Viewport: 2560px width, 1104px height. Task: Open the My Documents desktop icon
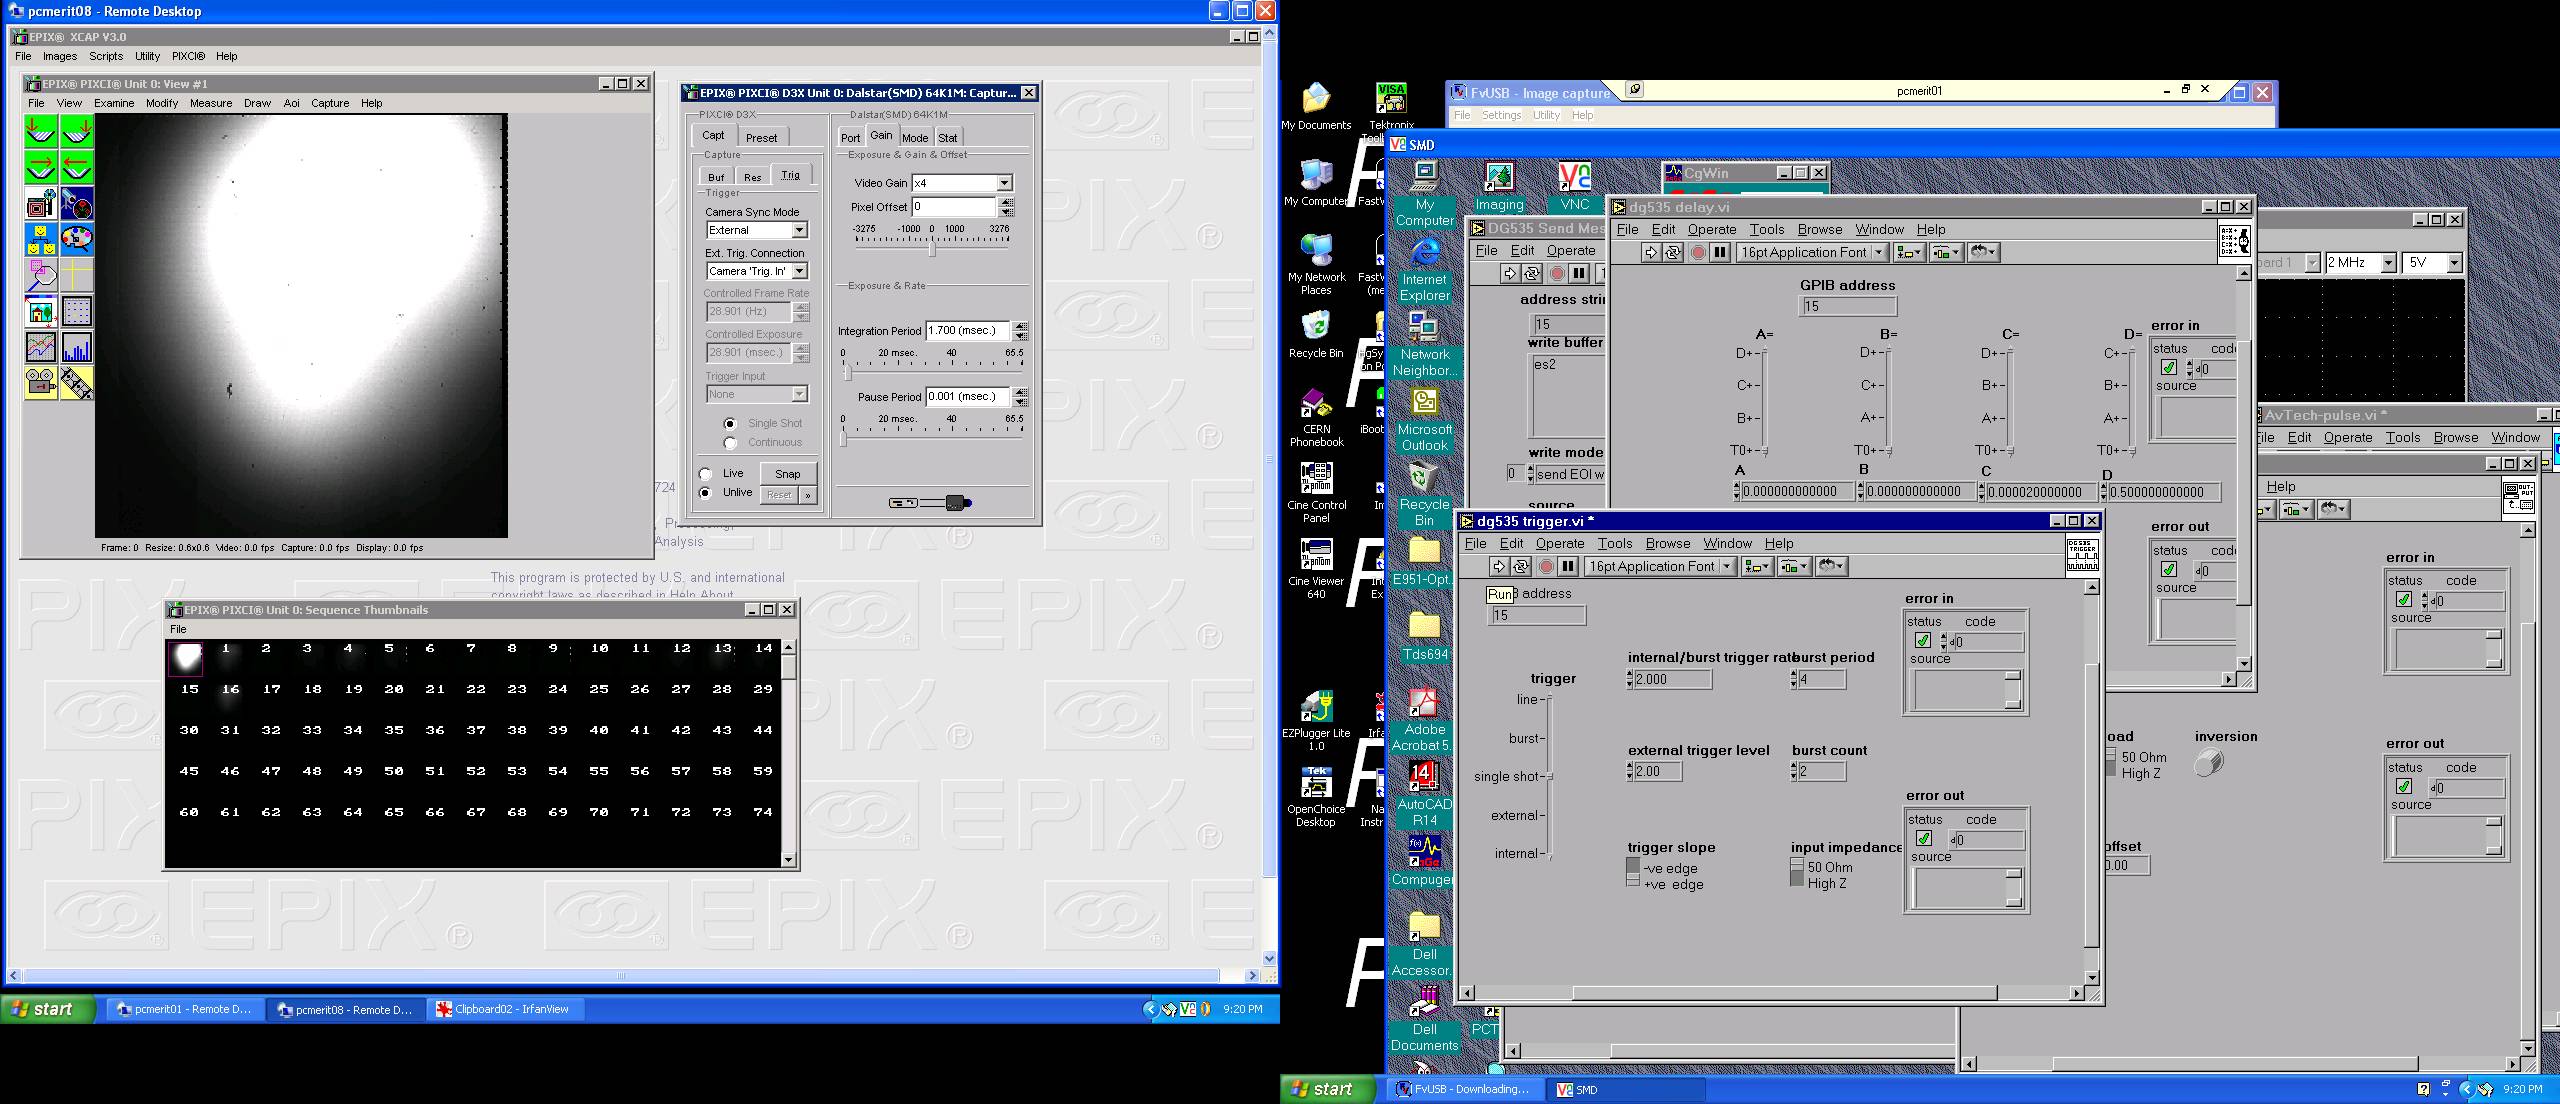[1316, 106]
